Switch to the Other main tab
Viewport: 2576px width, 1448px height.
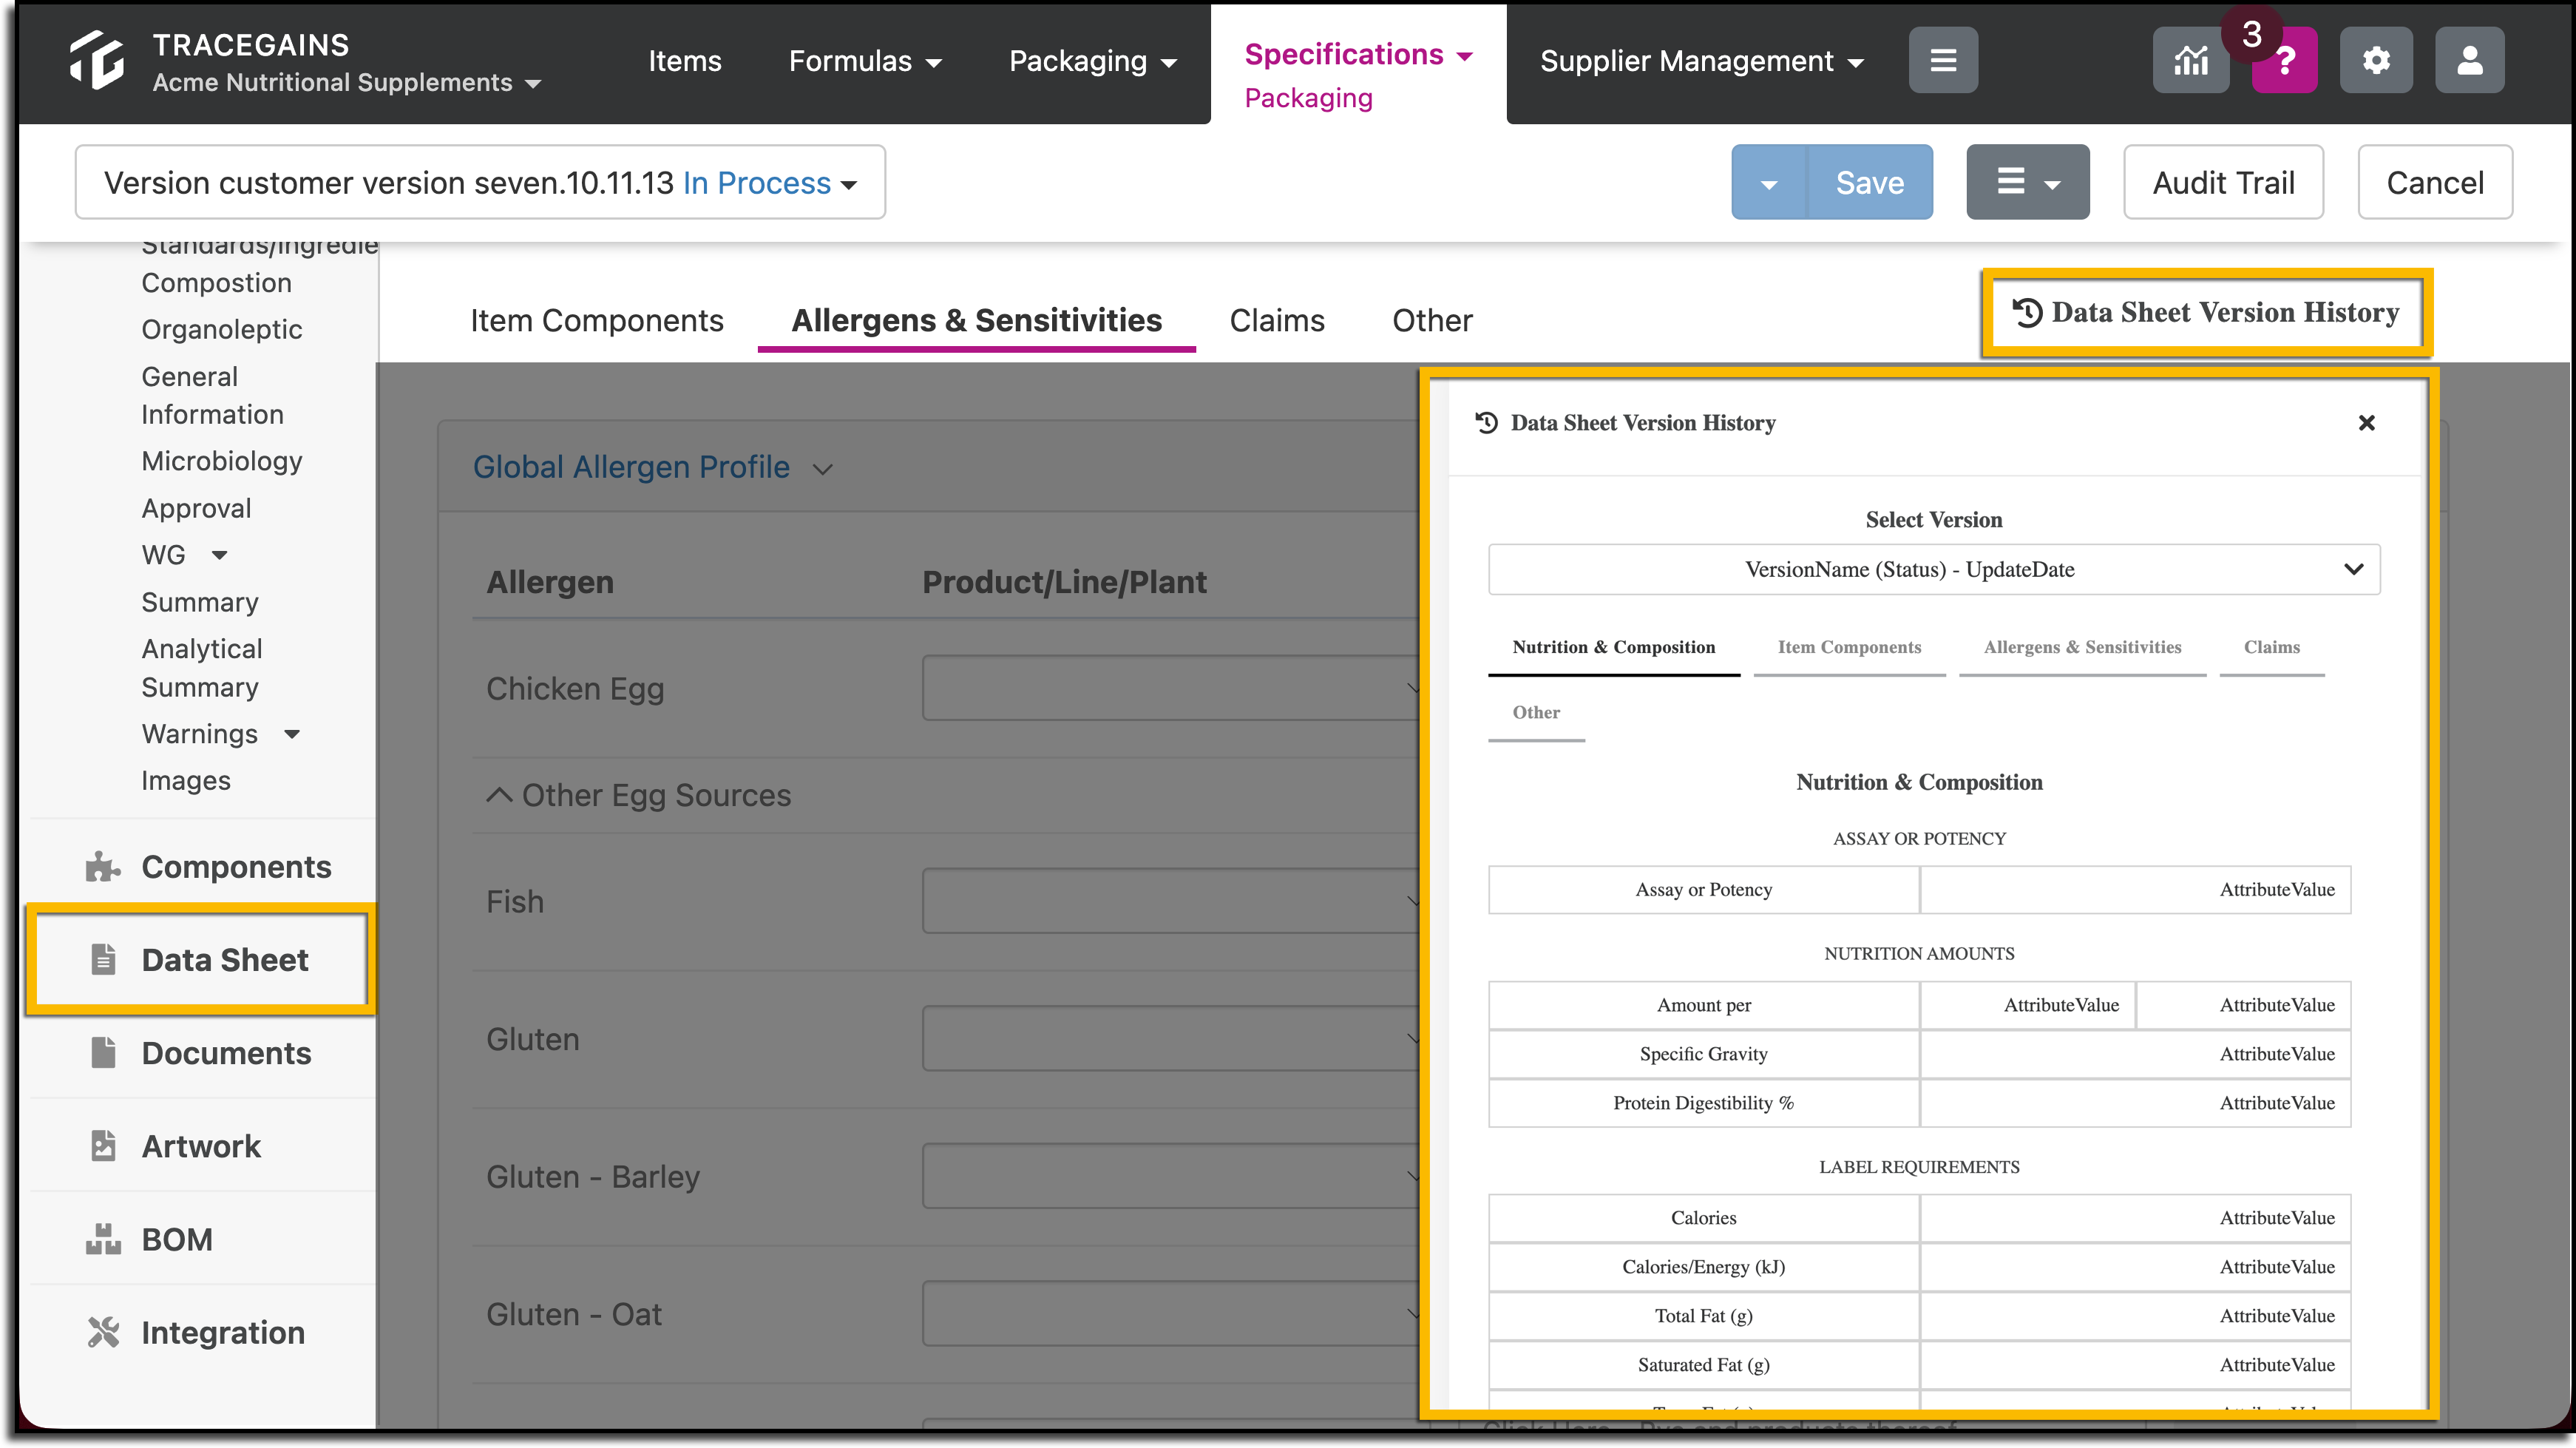[1432, 321]
